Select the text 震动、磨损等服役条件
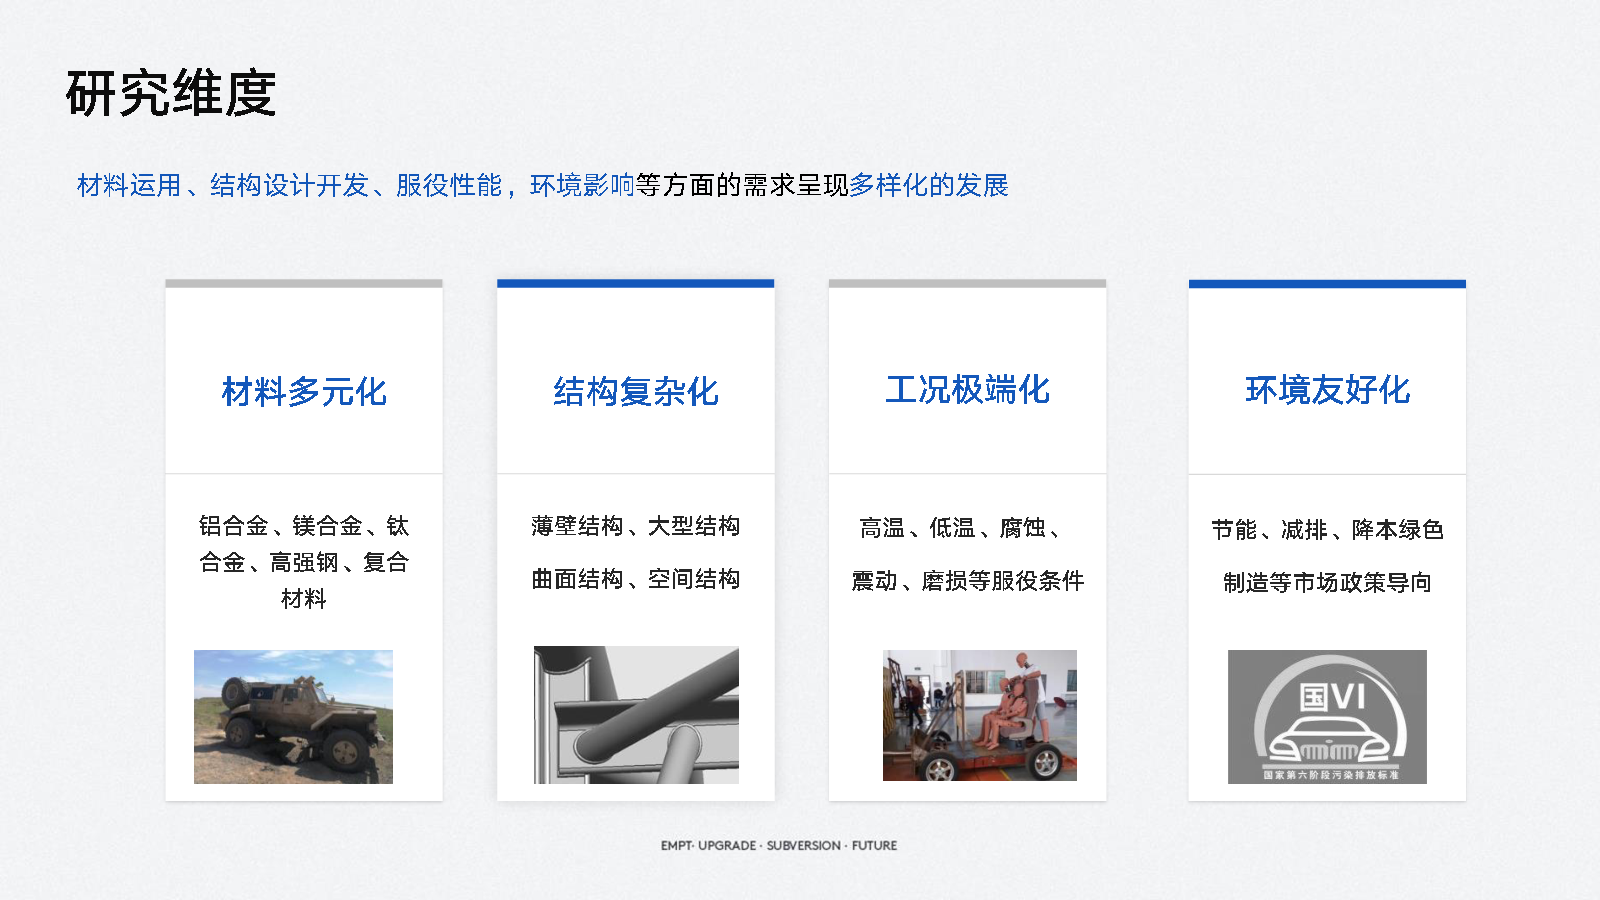The width and height of the screenshot is (1600, 900). click(x=968, y=581)
